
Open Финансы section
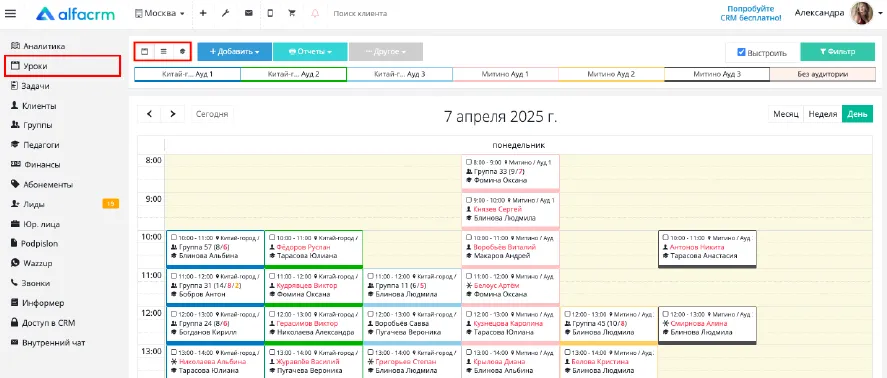click(36, 165)
